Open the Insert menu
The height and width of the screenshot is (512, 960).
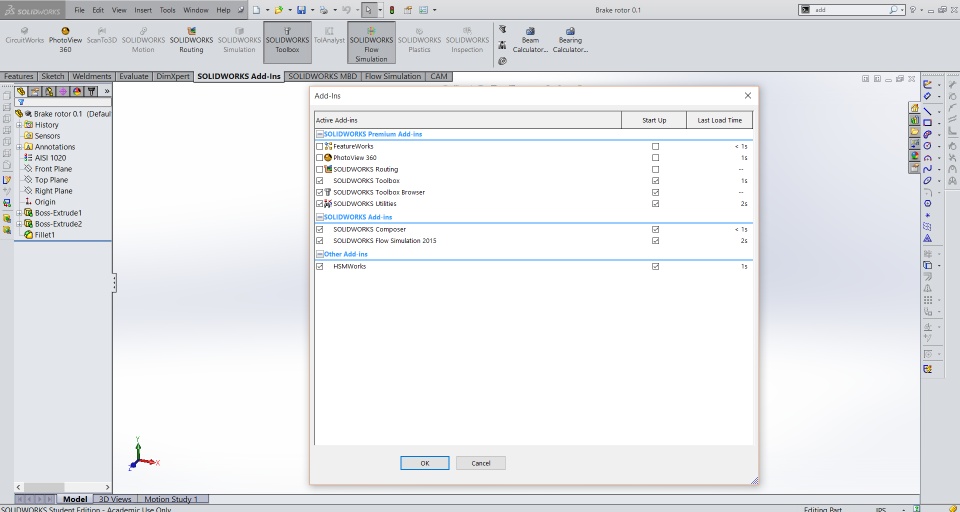143,10
